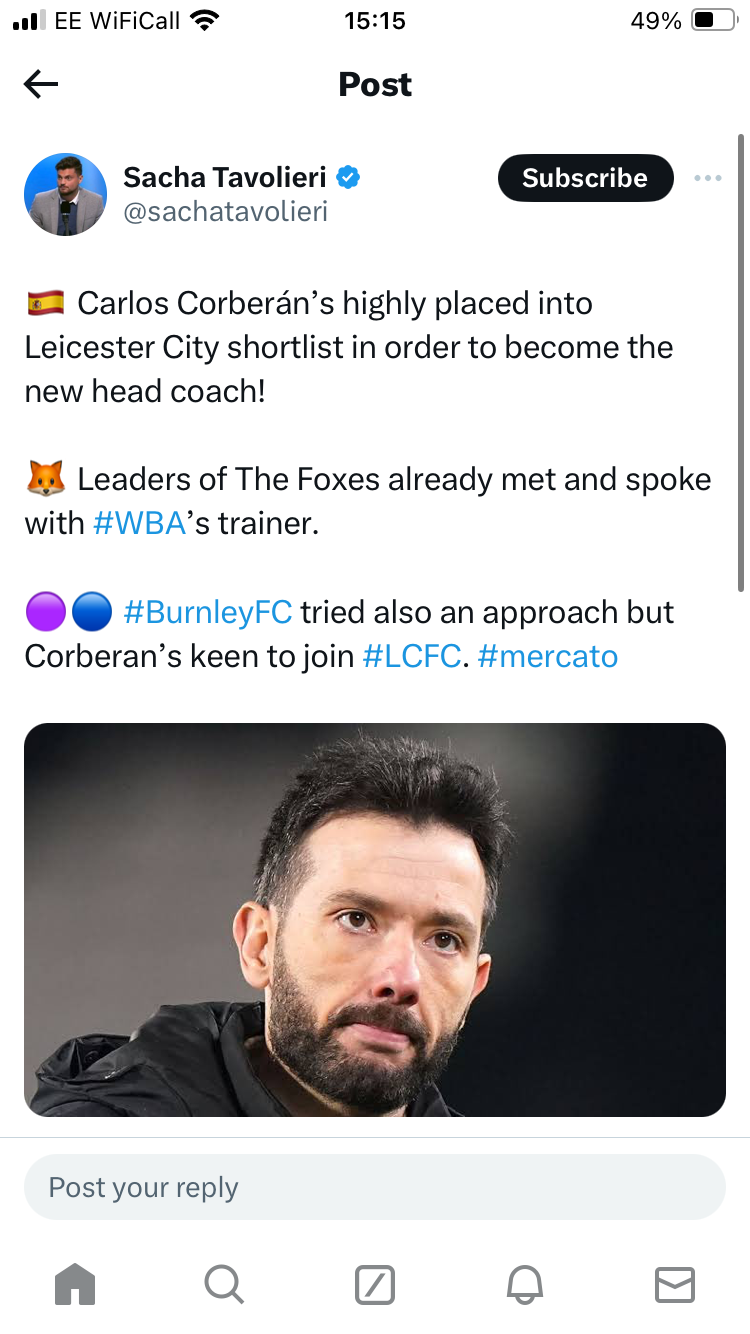Tap the @sachatavolieri handle

coord(225,212)
